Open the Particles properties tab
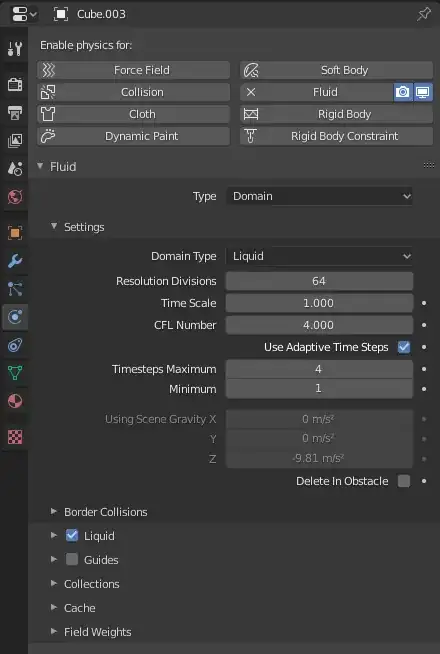Screen dimensions: 440x654 tap(15, 289)
